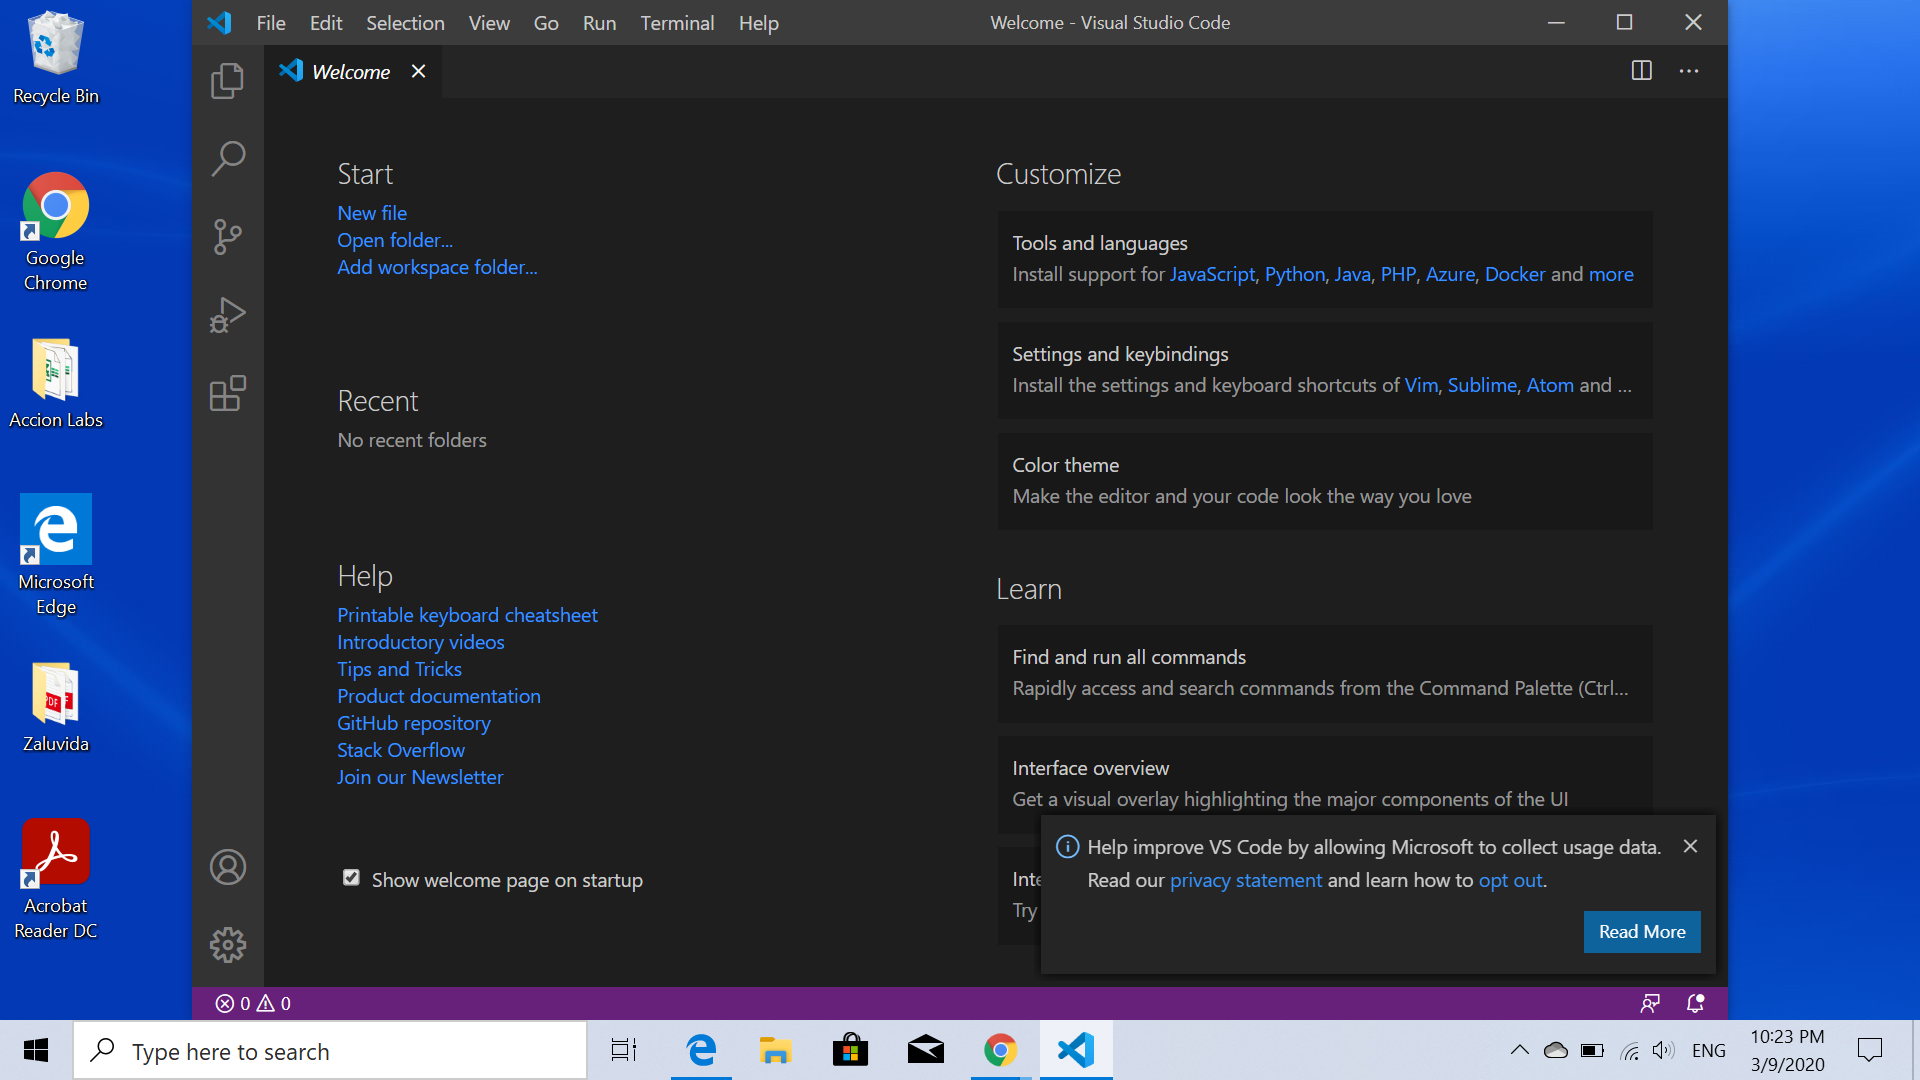Open Mail app from taskbar
1920x1080 pixels.
[x=925, y=1050]
